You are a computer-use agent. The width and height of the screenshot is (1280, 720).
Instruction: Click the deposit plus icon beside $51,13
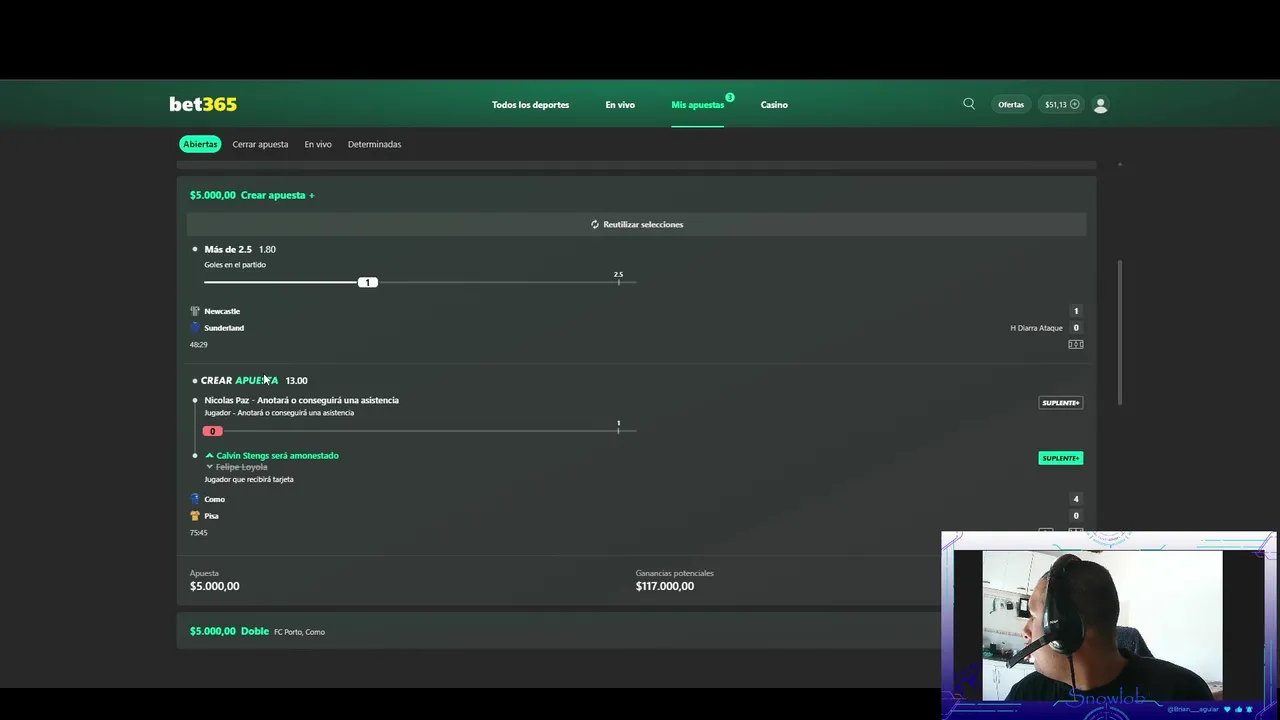(1075, 104)
